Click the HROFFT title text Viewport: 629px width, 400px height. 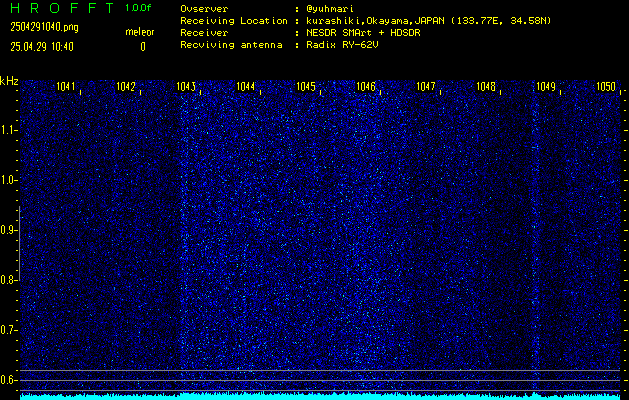click(62, 8)
